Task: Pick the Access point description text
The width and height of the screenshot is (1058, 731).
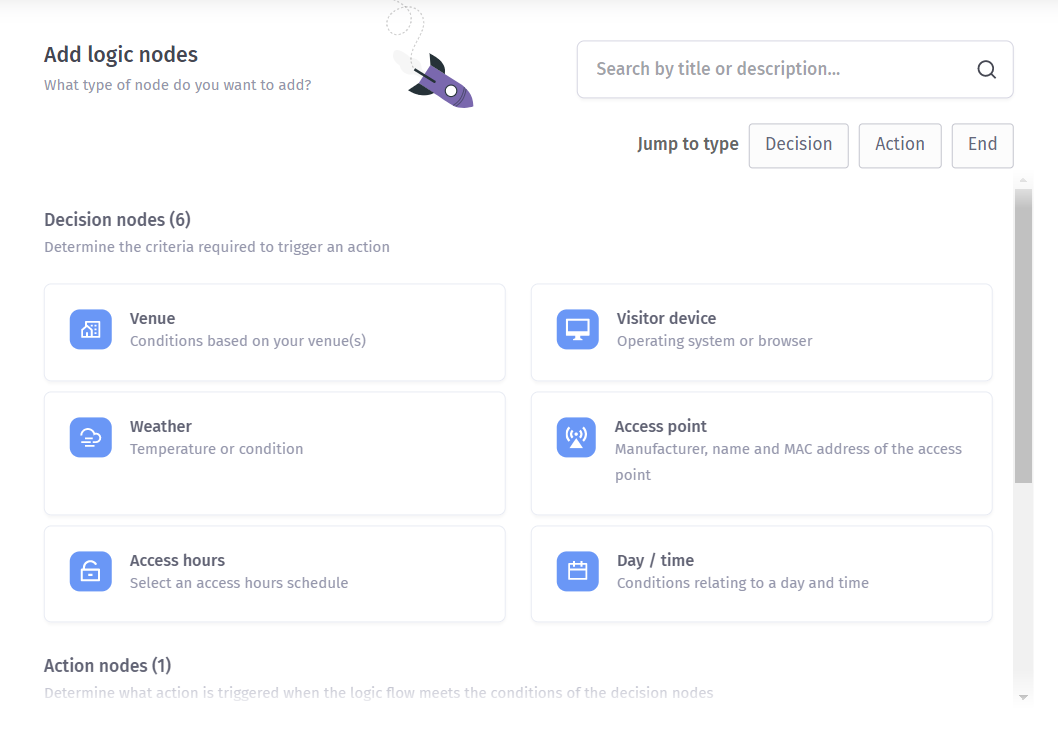Action: 788,450
